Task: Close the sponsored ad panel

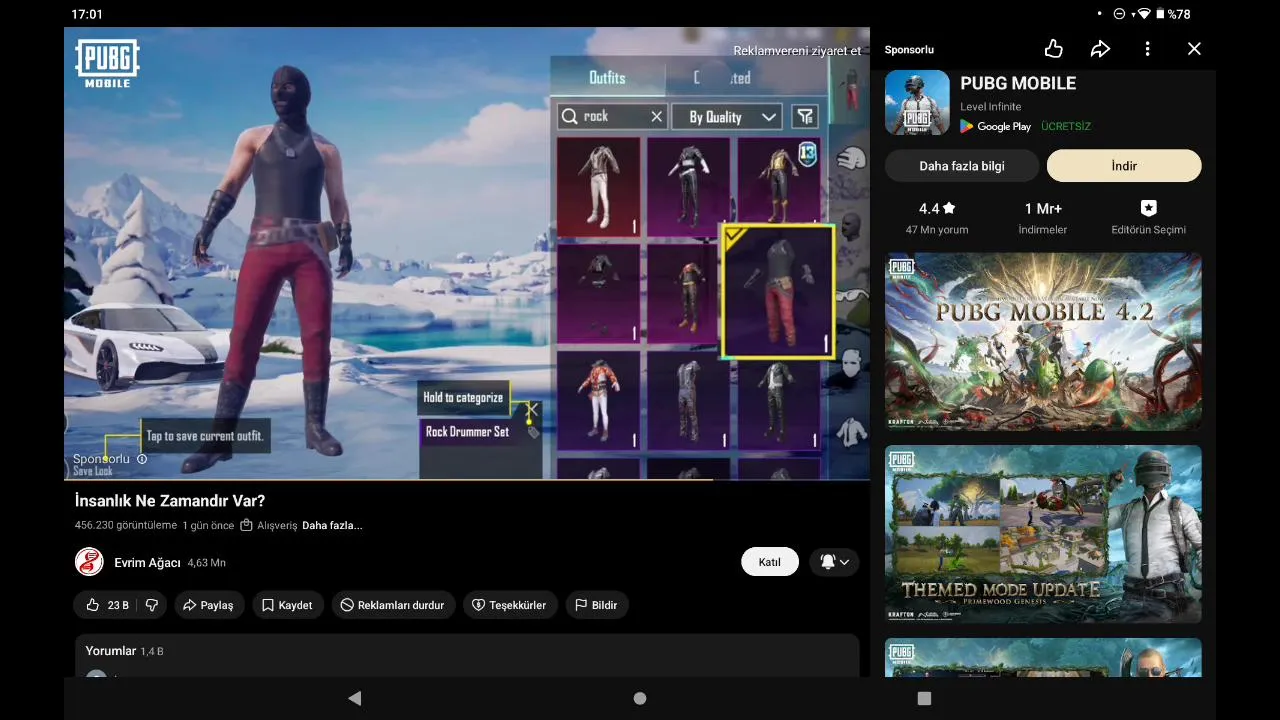Action: click(1194, 49)
